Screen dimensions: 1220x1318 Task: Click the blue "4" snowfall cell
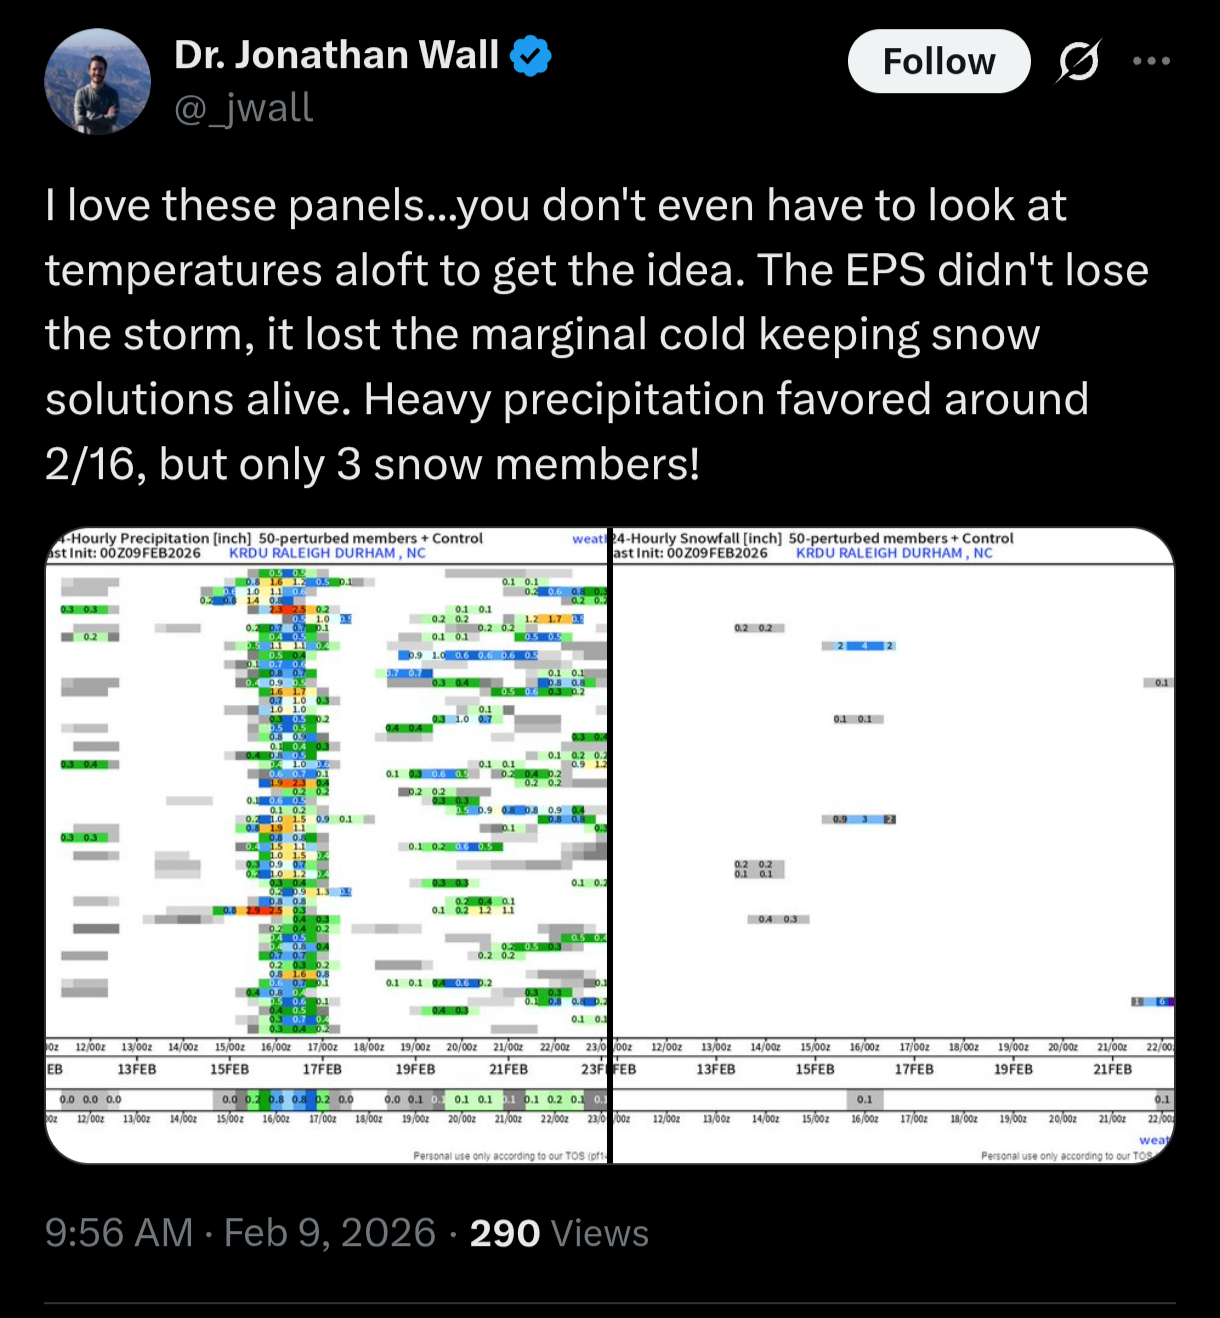pyautogui.click(x=865, y=646)
